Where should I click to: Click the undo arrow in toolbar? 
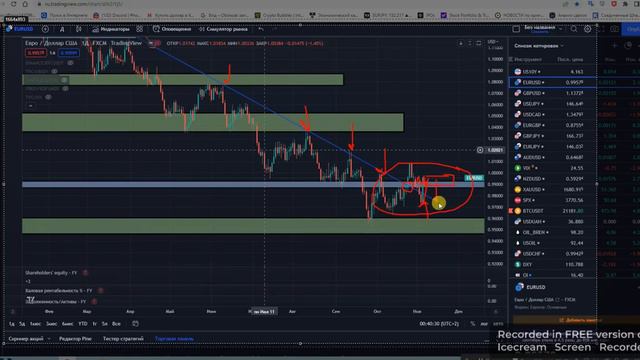point(261,29)
